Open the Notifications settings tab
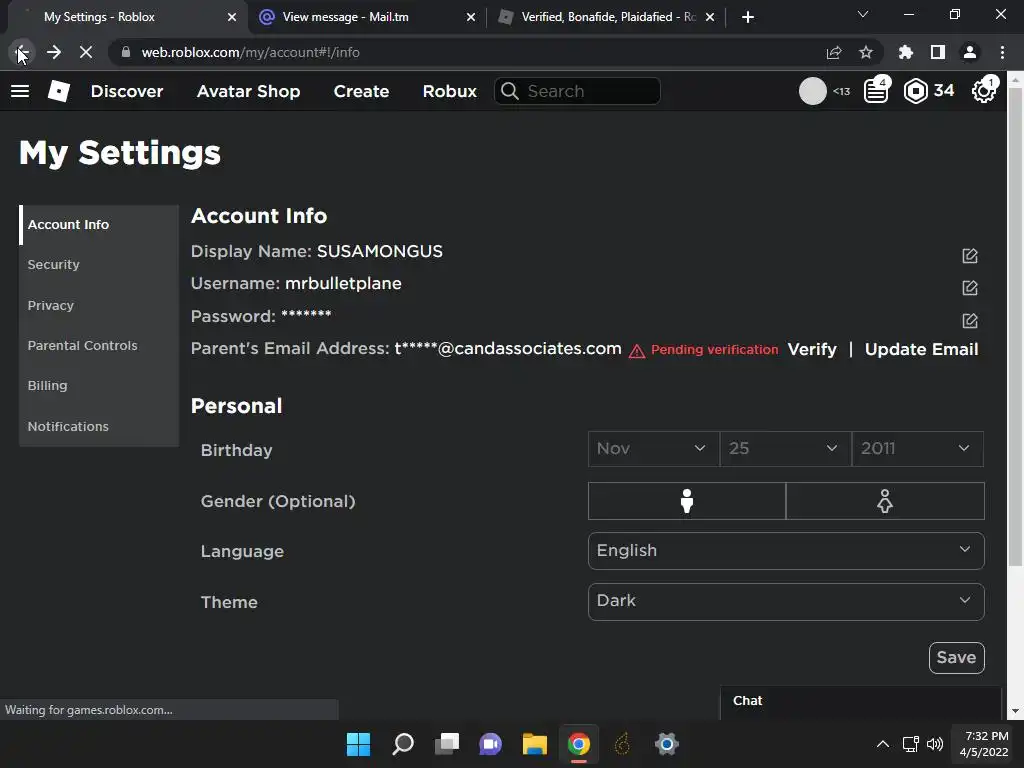Viewport: 1024px width, 768px height. (99, 426)
